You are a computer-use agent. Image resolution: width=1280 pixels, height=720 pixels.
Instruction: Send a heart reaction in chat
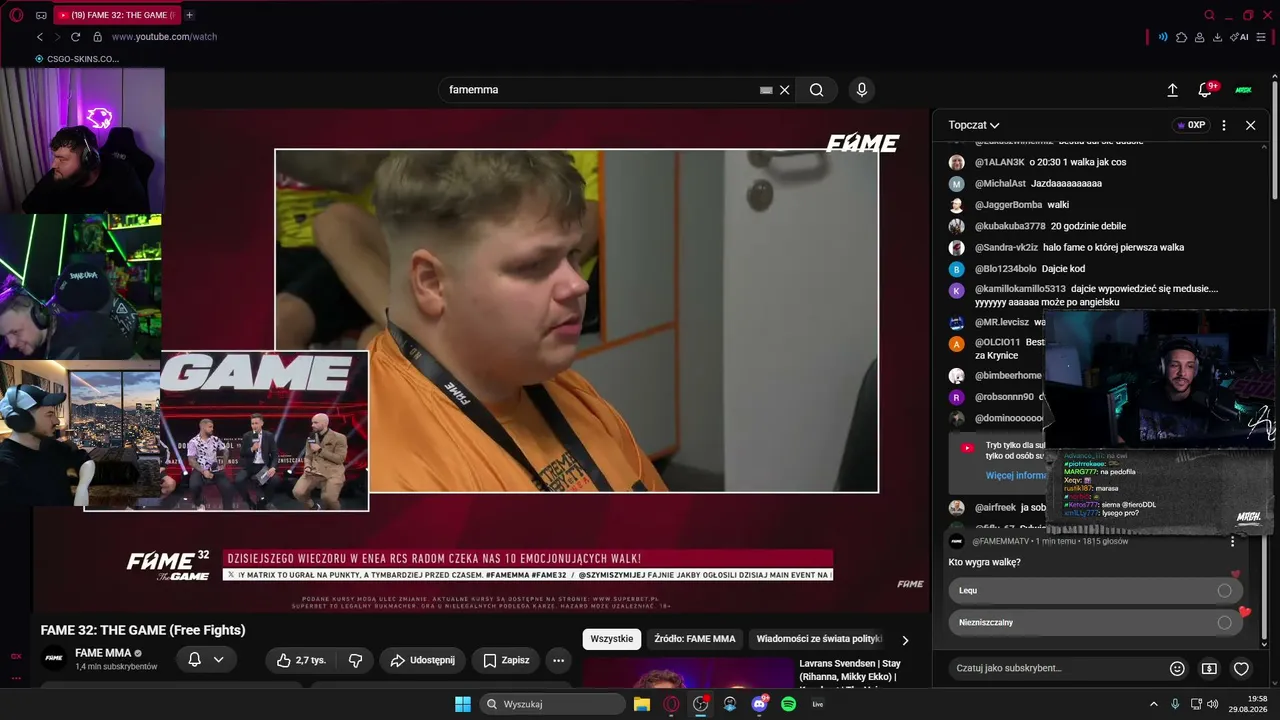(x=1241, y=668)
